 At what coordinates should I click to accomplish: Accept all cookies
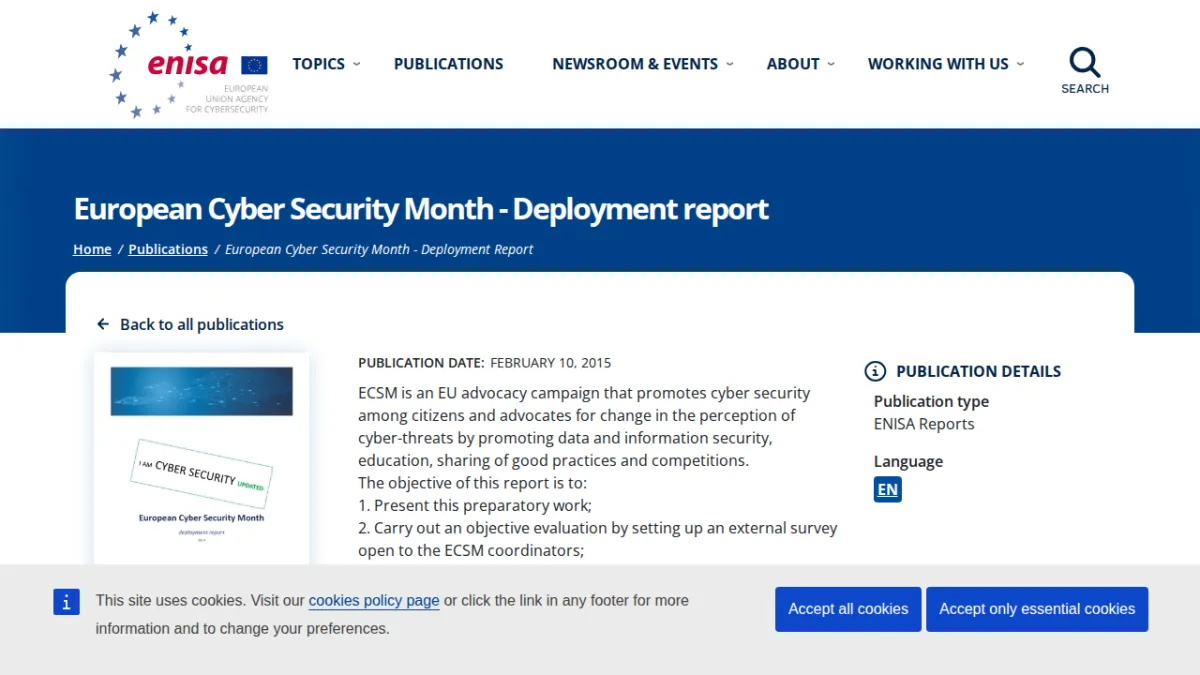(x=848, y=609)
